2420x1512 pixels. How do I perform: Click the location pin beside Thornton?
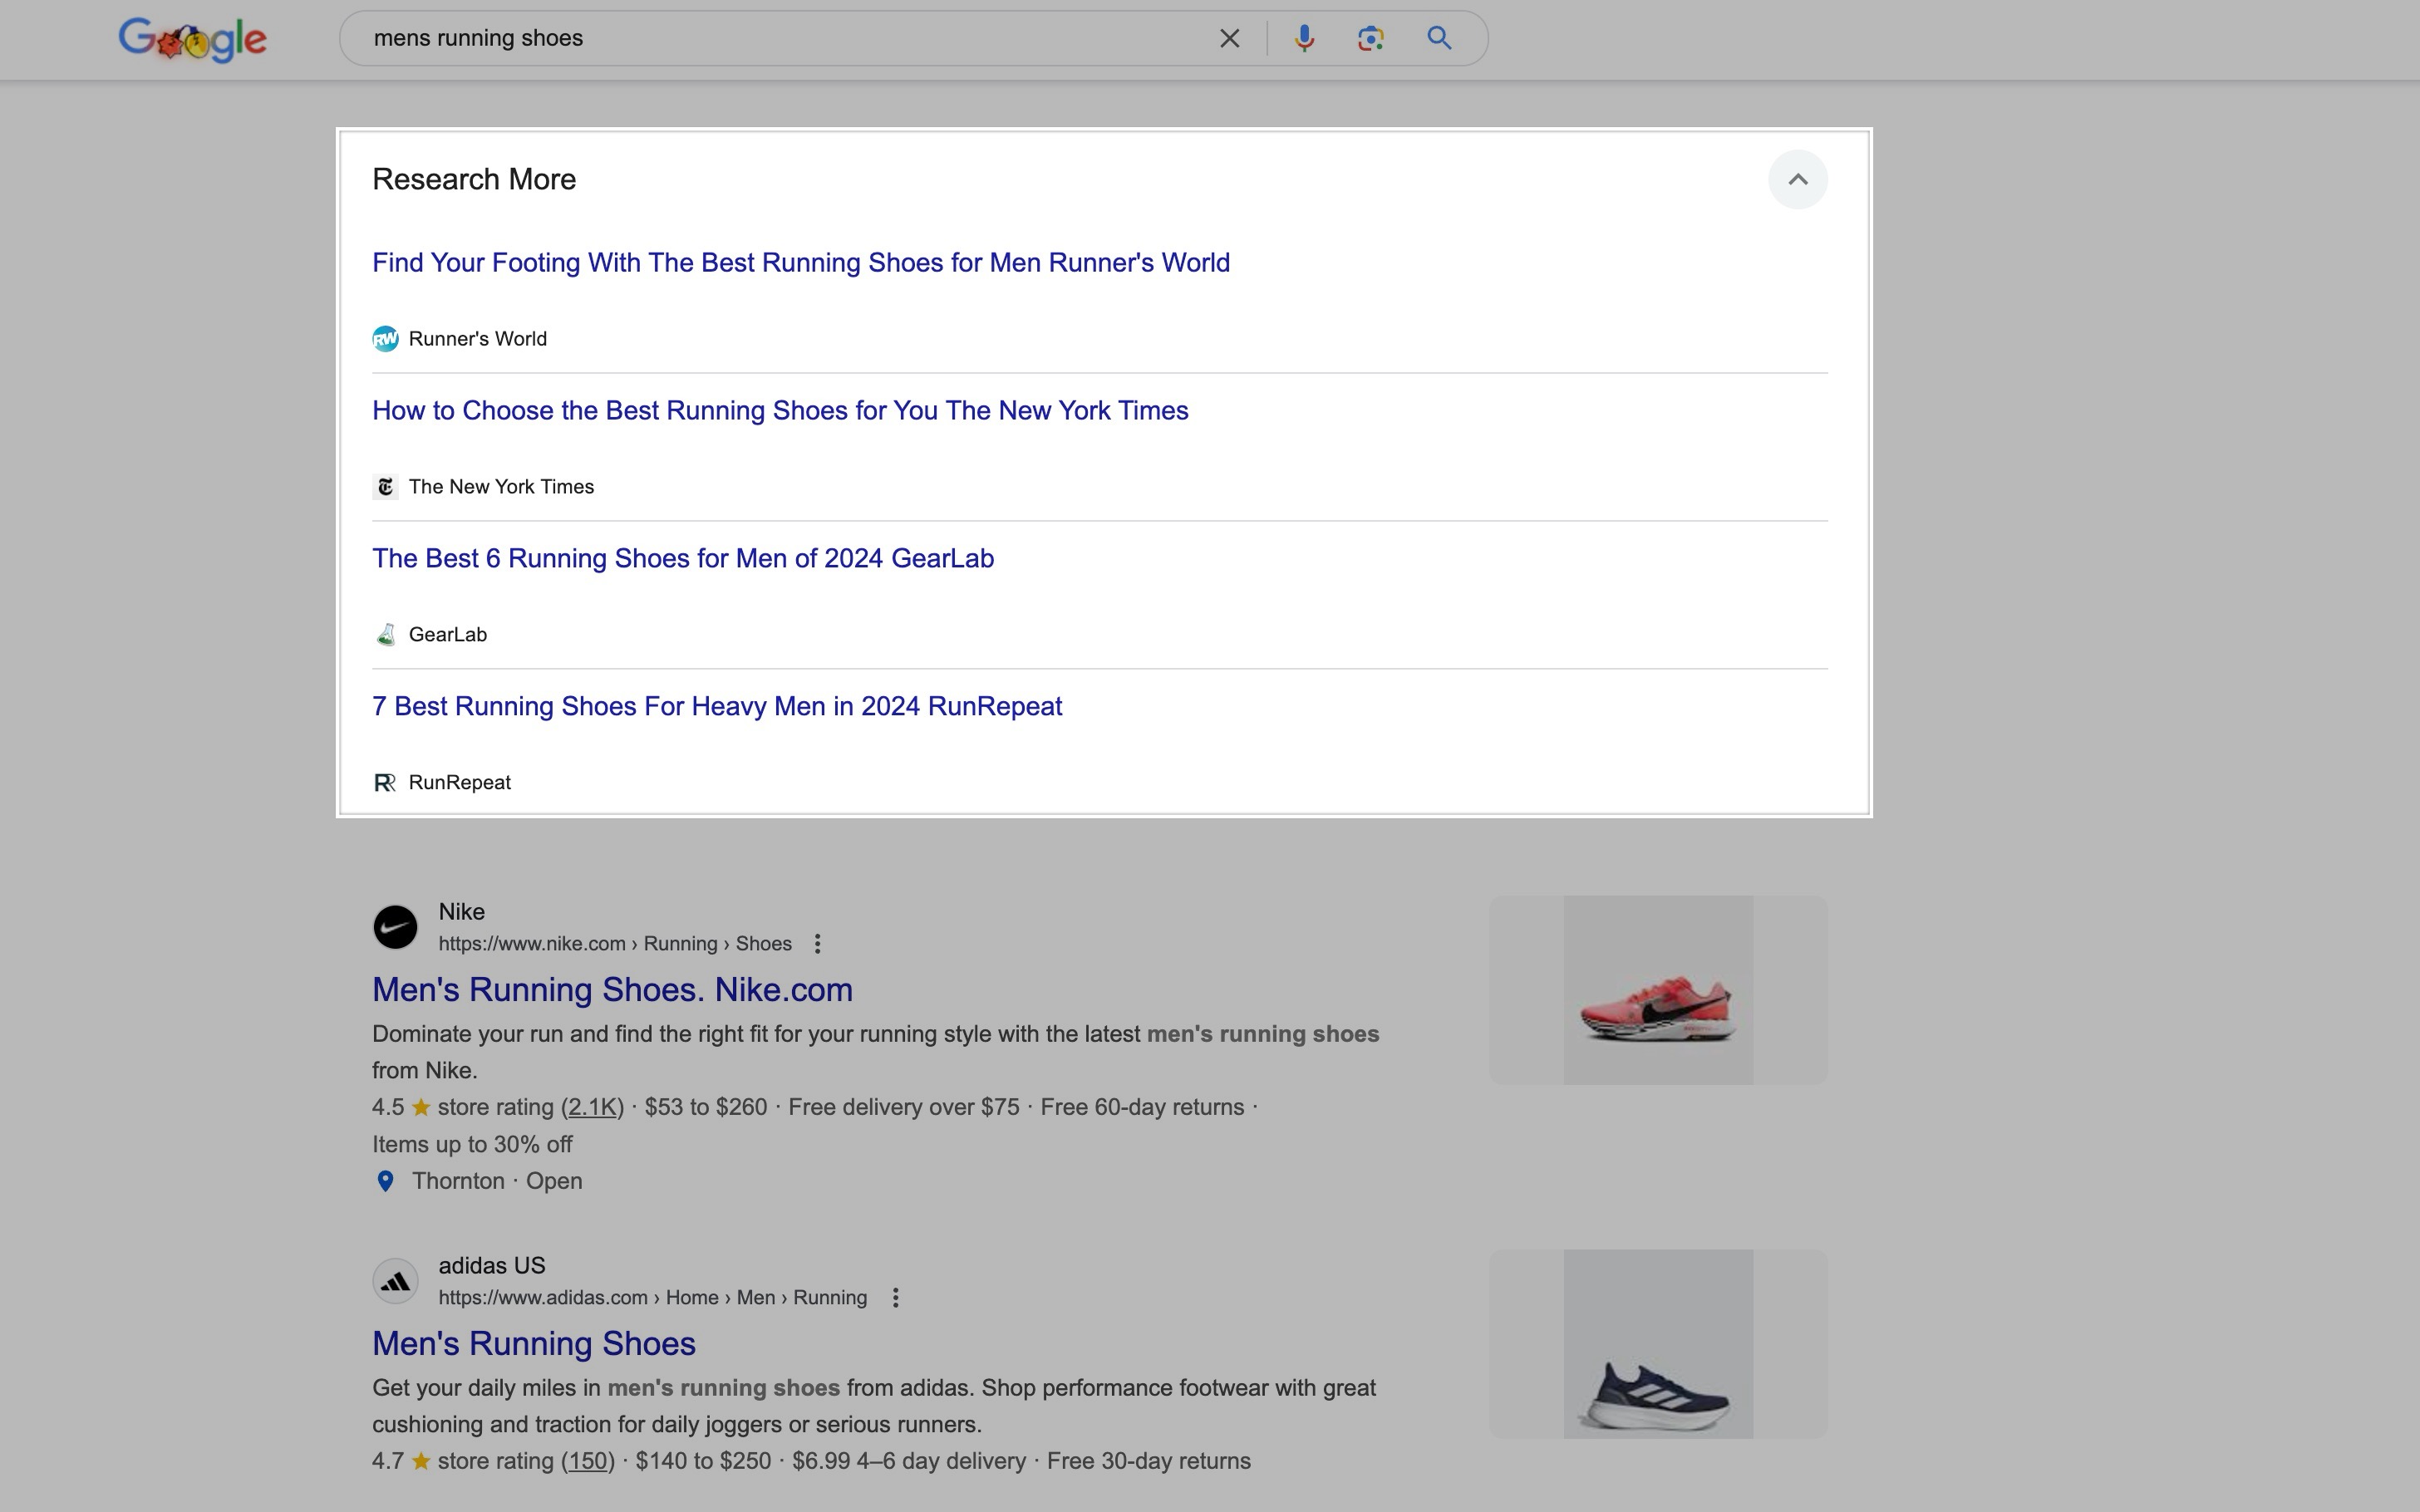pos(386,1181)
